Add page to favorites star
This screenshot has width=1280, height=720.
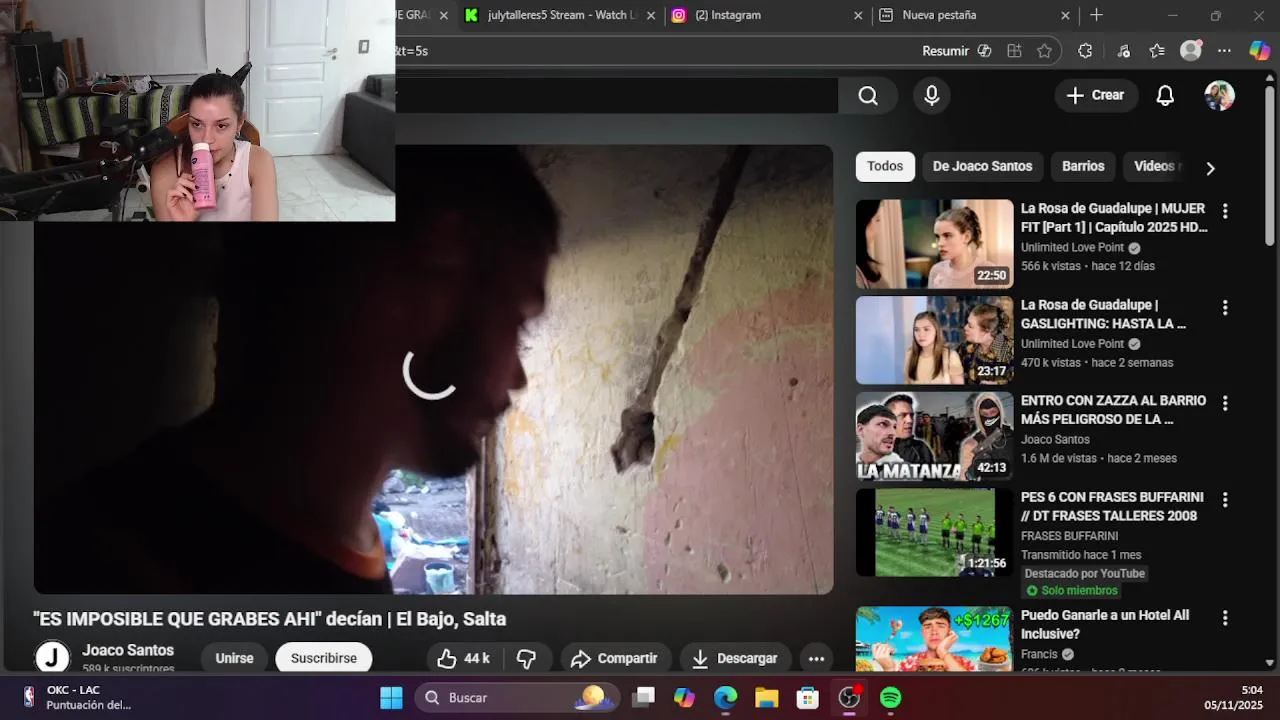point(1045,51)
